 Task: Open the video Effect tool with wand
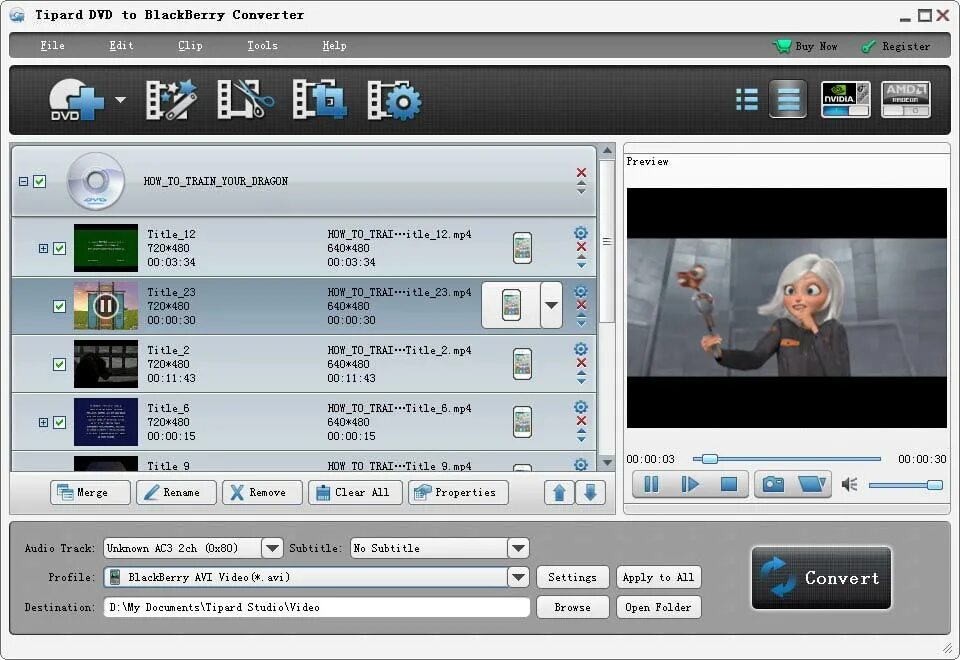[x=171, y=99]
